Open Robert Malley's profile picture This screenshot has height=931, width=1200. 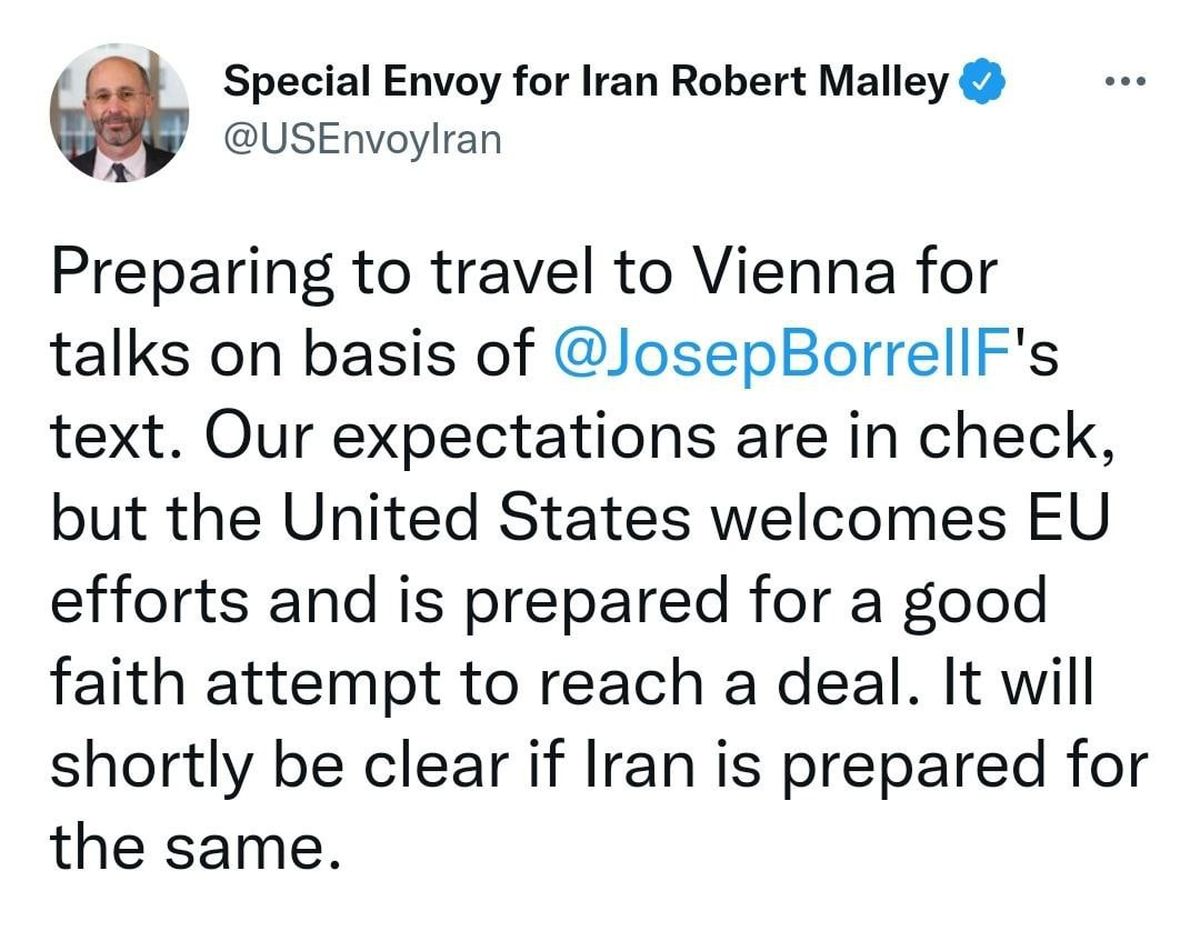click(x=120, y=113)
